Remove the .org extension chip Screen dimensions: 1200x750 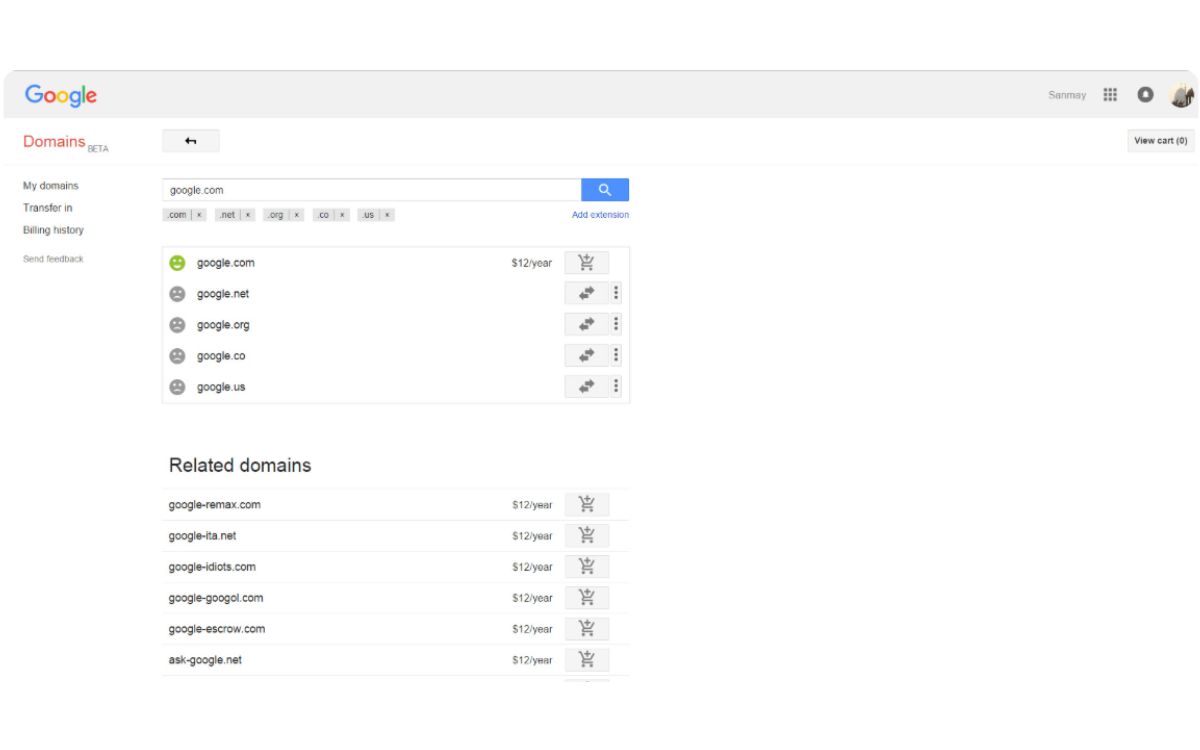[297, 215]
